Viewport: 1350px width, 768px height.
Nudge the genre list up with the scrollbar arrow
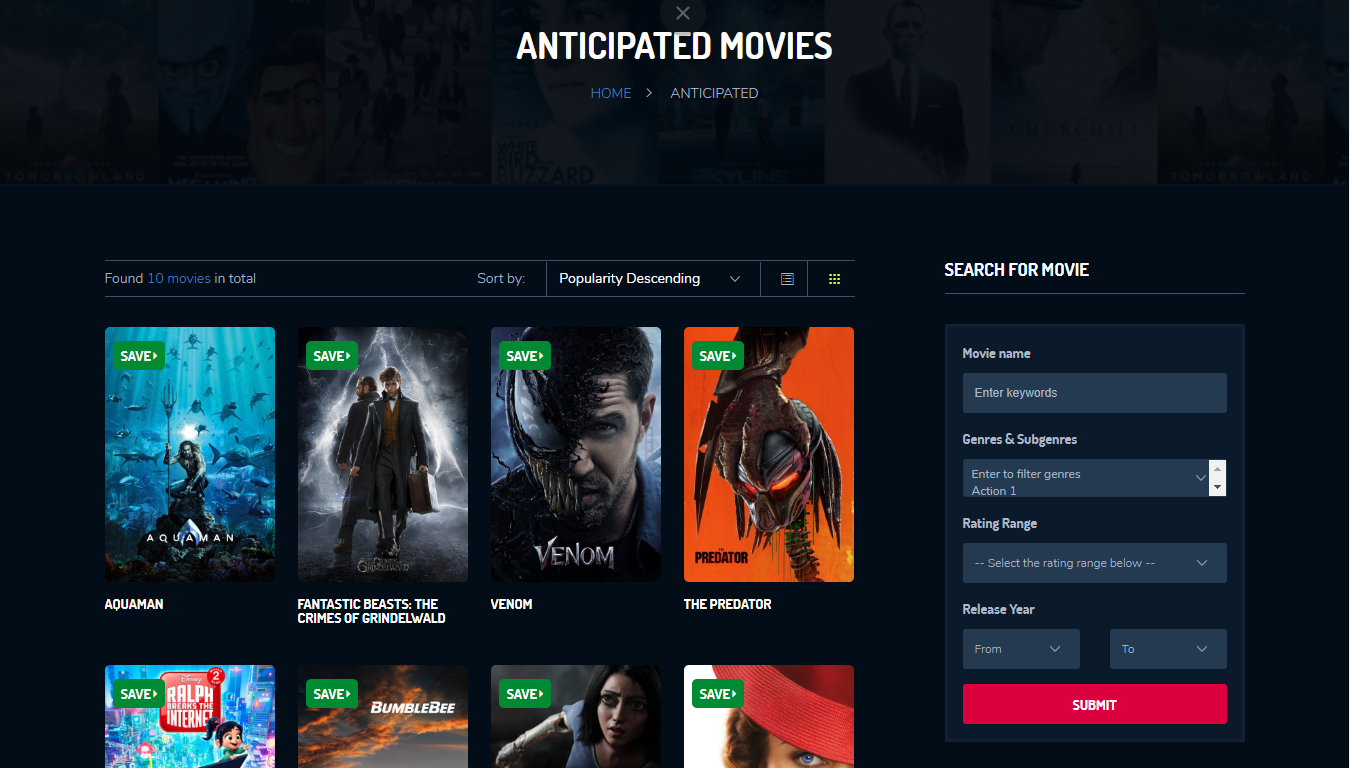click(1217, 468)
